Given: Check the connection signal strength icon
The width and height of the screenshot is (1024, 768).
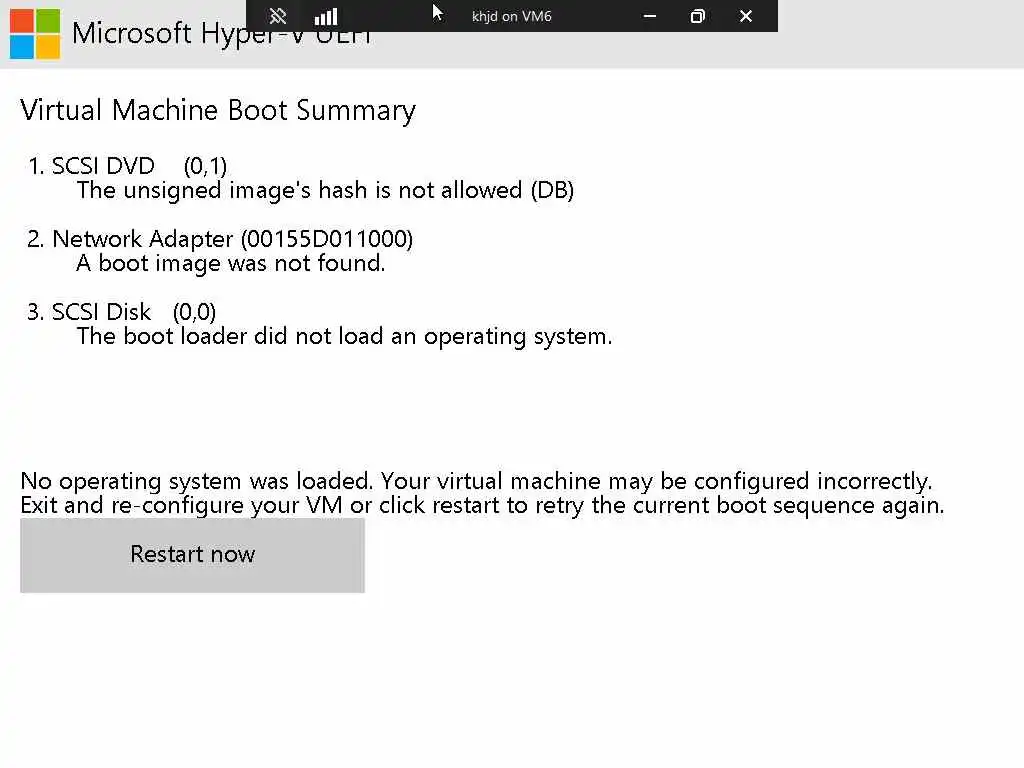Looking at the screenshot, I should click(x=326, y=16).
